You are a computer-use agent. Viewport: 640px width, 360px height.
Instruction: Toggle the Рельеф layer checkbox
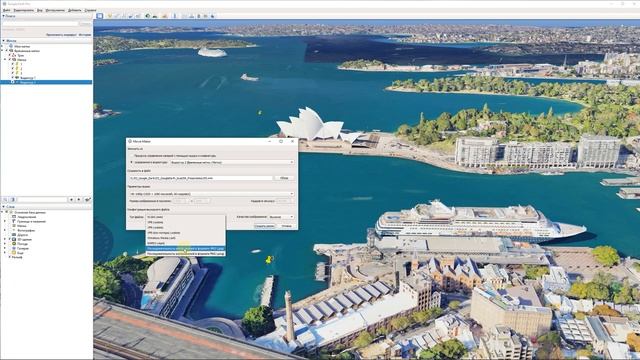click(x=9, y=257)
